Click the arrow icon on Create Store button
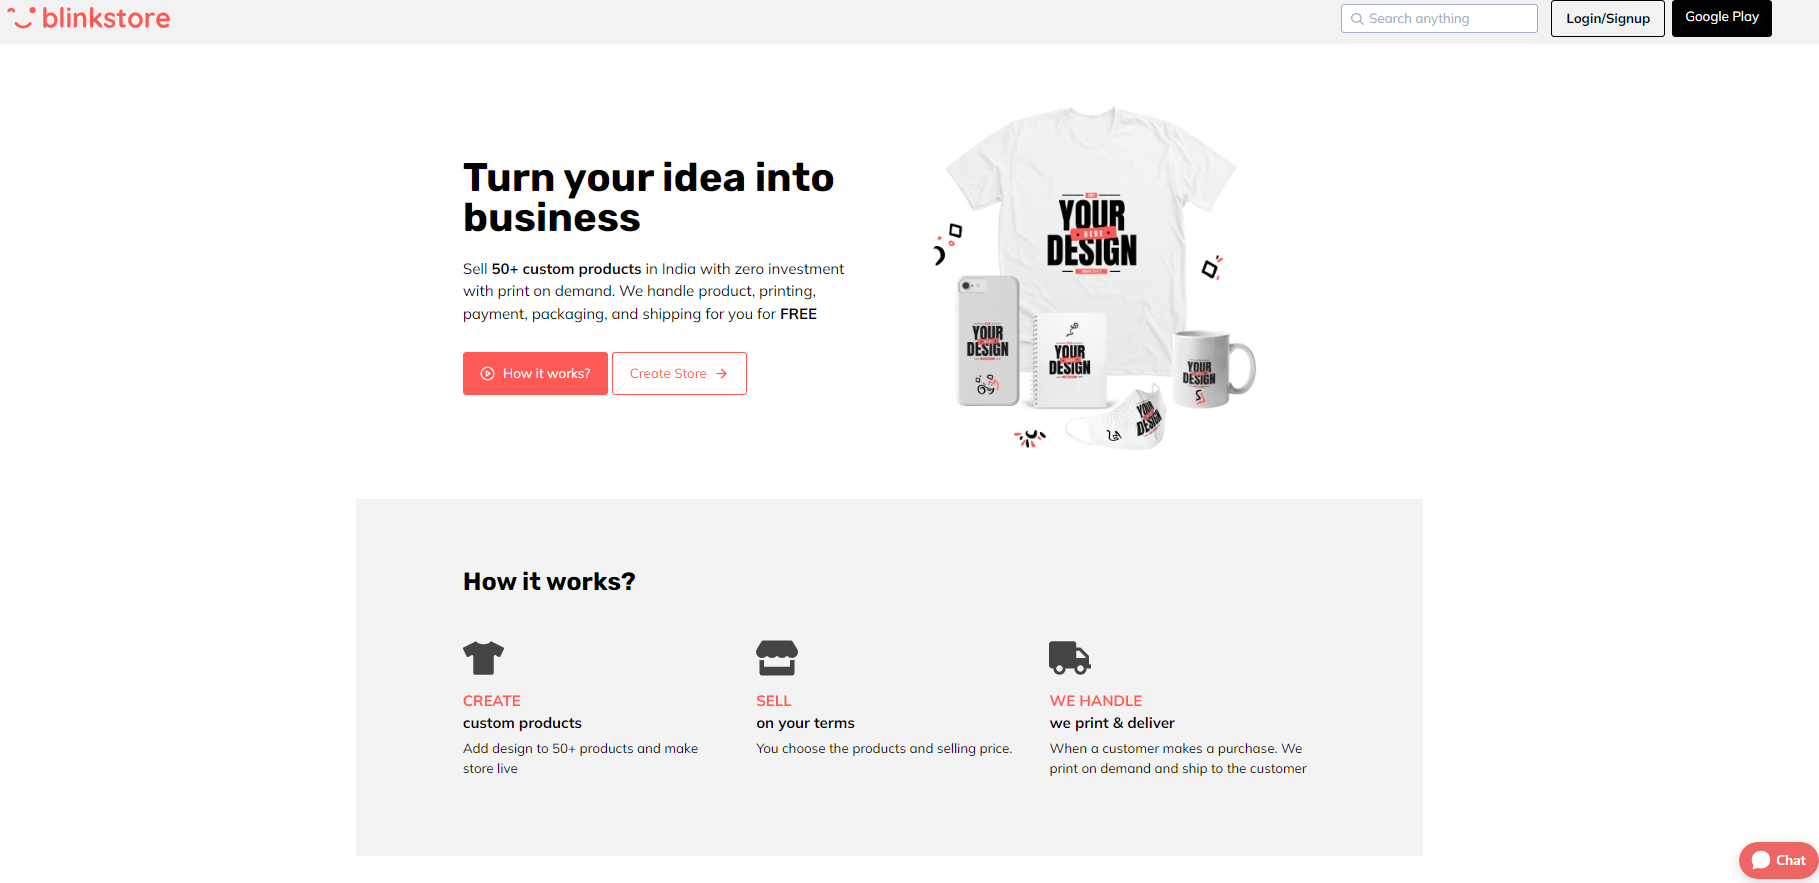Image resolution: width=1819 pixels, height=883 pixels. 721,374
